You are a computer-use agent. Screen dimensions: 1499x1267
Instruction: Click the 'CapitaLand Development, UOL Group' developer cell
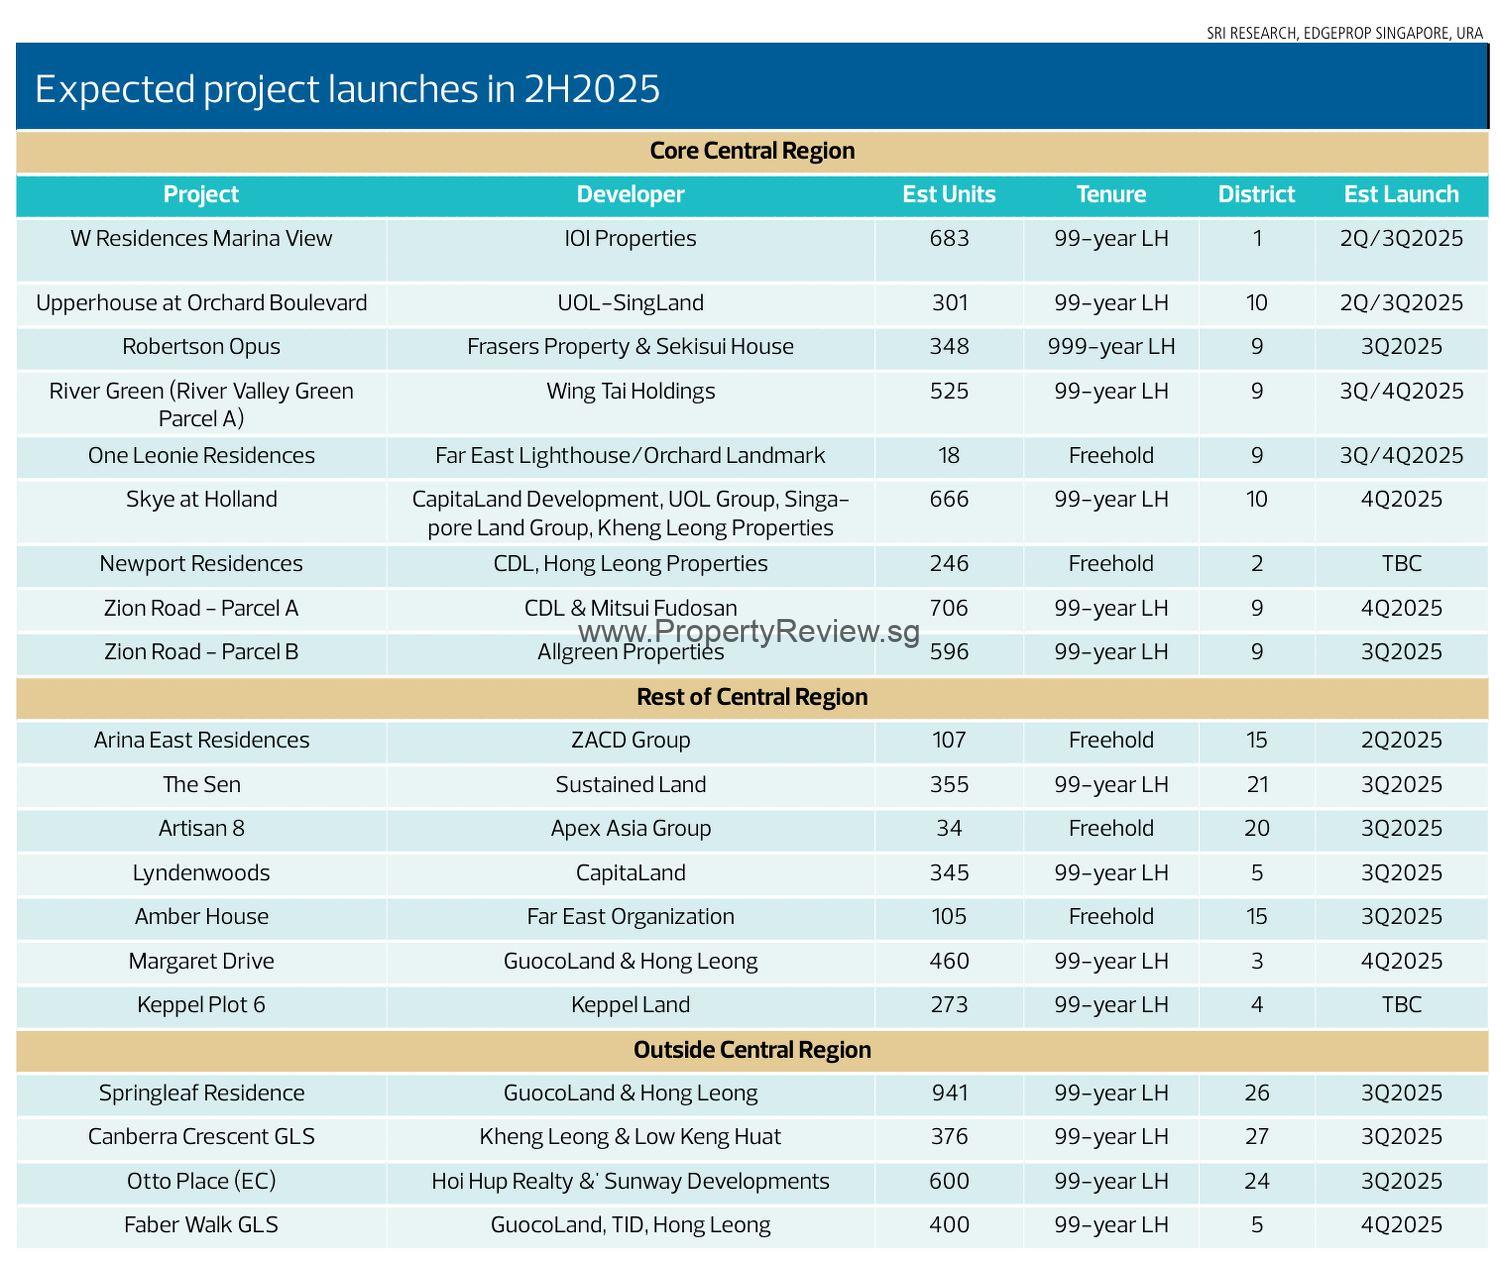tap(630, 513)
